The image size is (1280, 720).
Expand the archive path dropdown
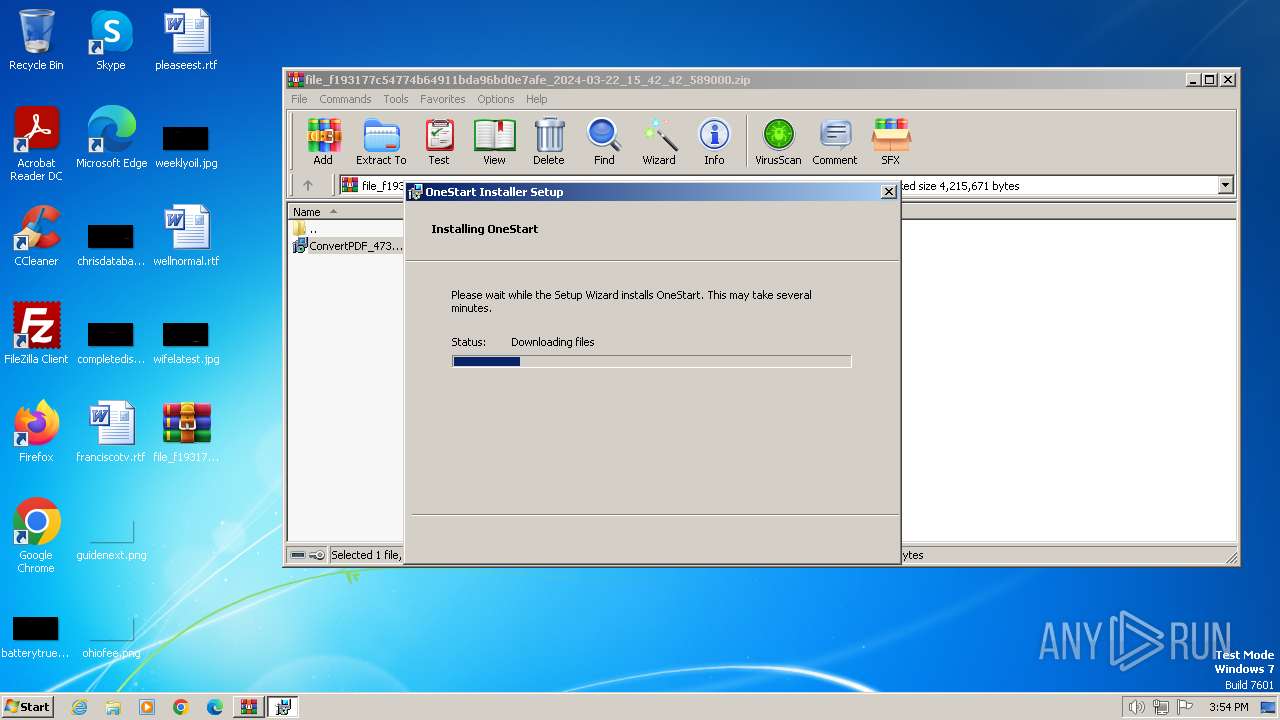(x=1225, y=185)
